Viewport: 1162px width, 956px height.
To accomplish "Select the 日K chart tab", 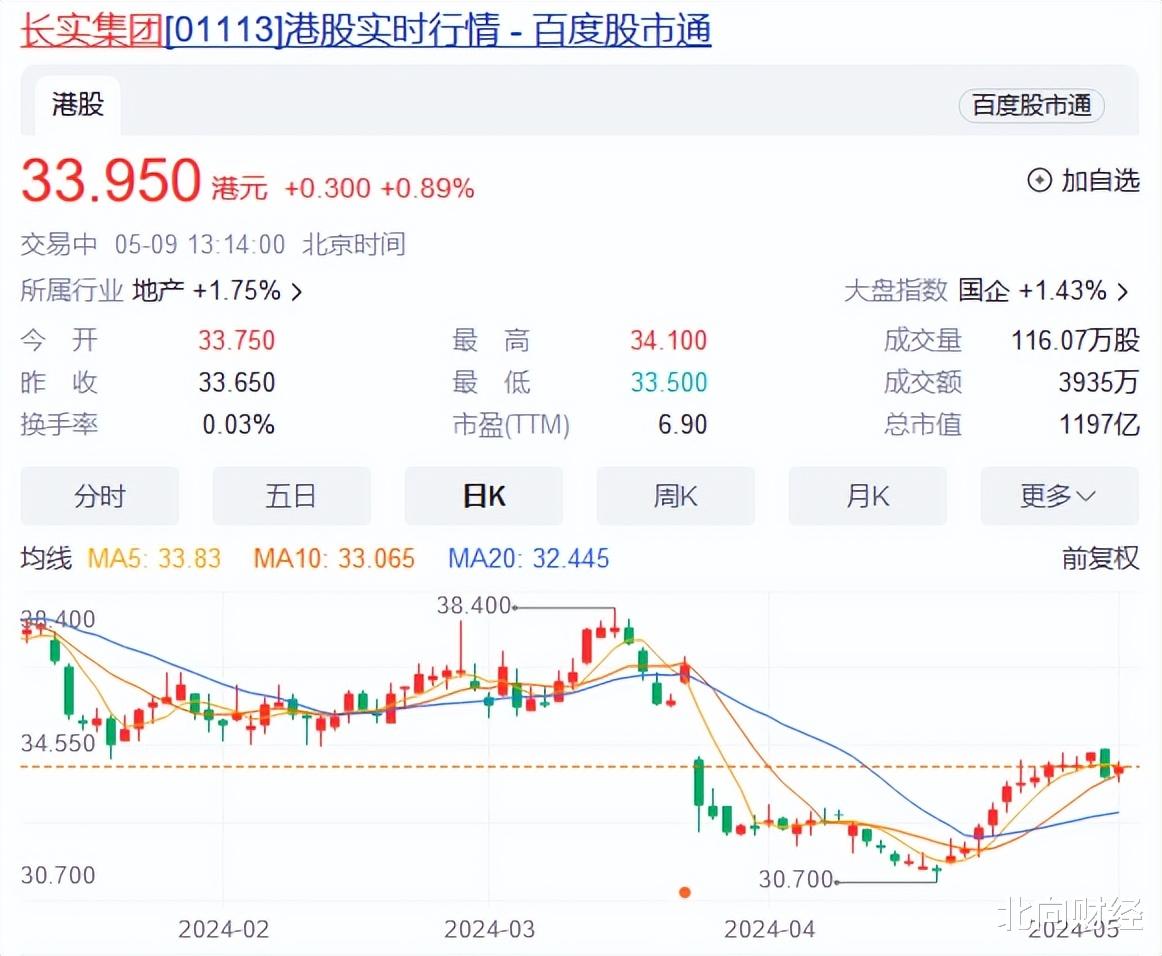I will (x=483, y=496).
